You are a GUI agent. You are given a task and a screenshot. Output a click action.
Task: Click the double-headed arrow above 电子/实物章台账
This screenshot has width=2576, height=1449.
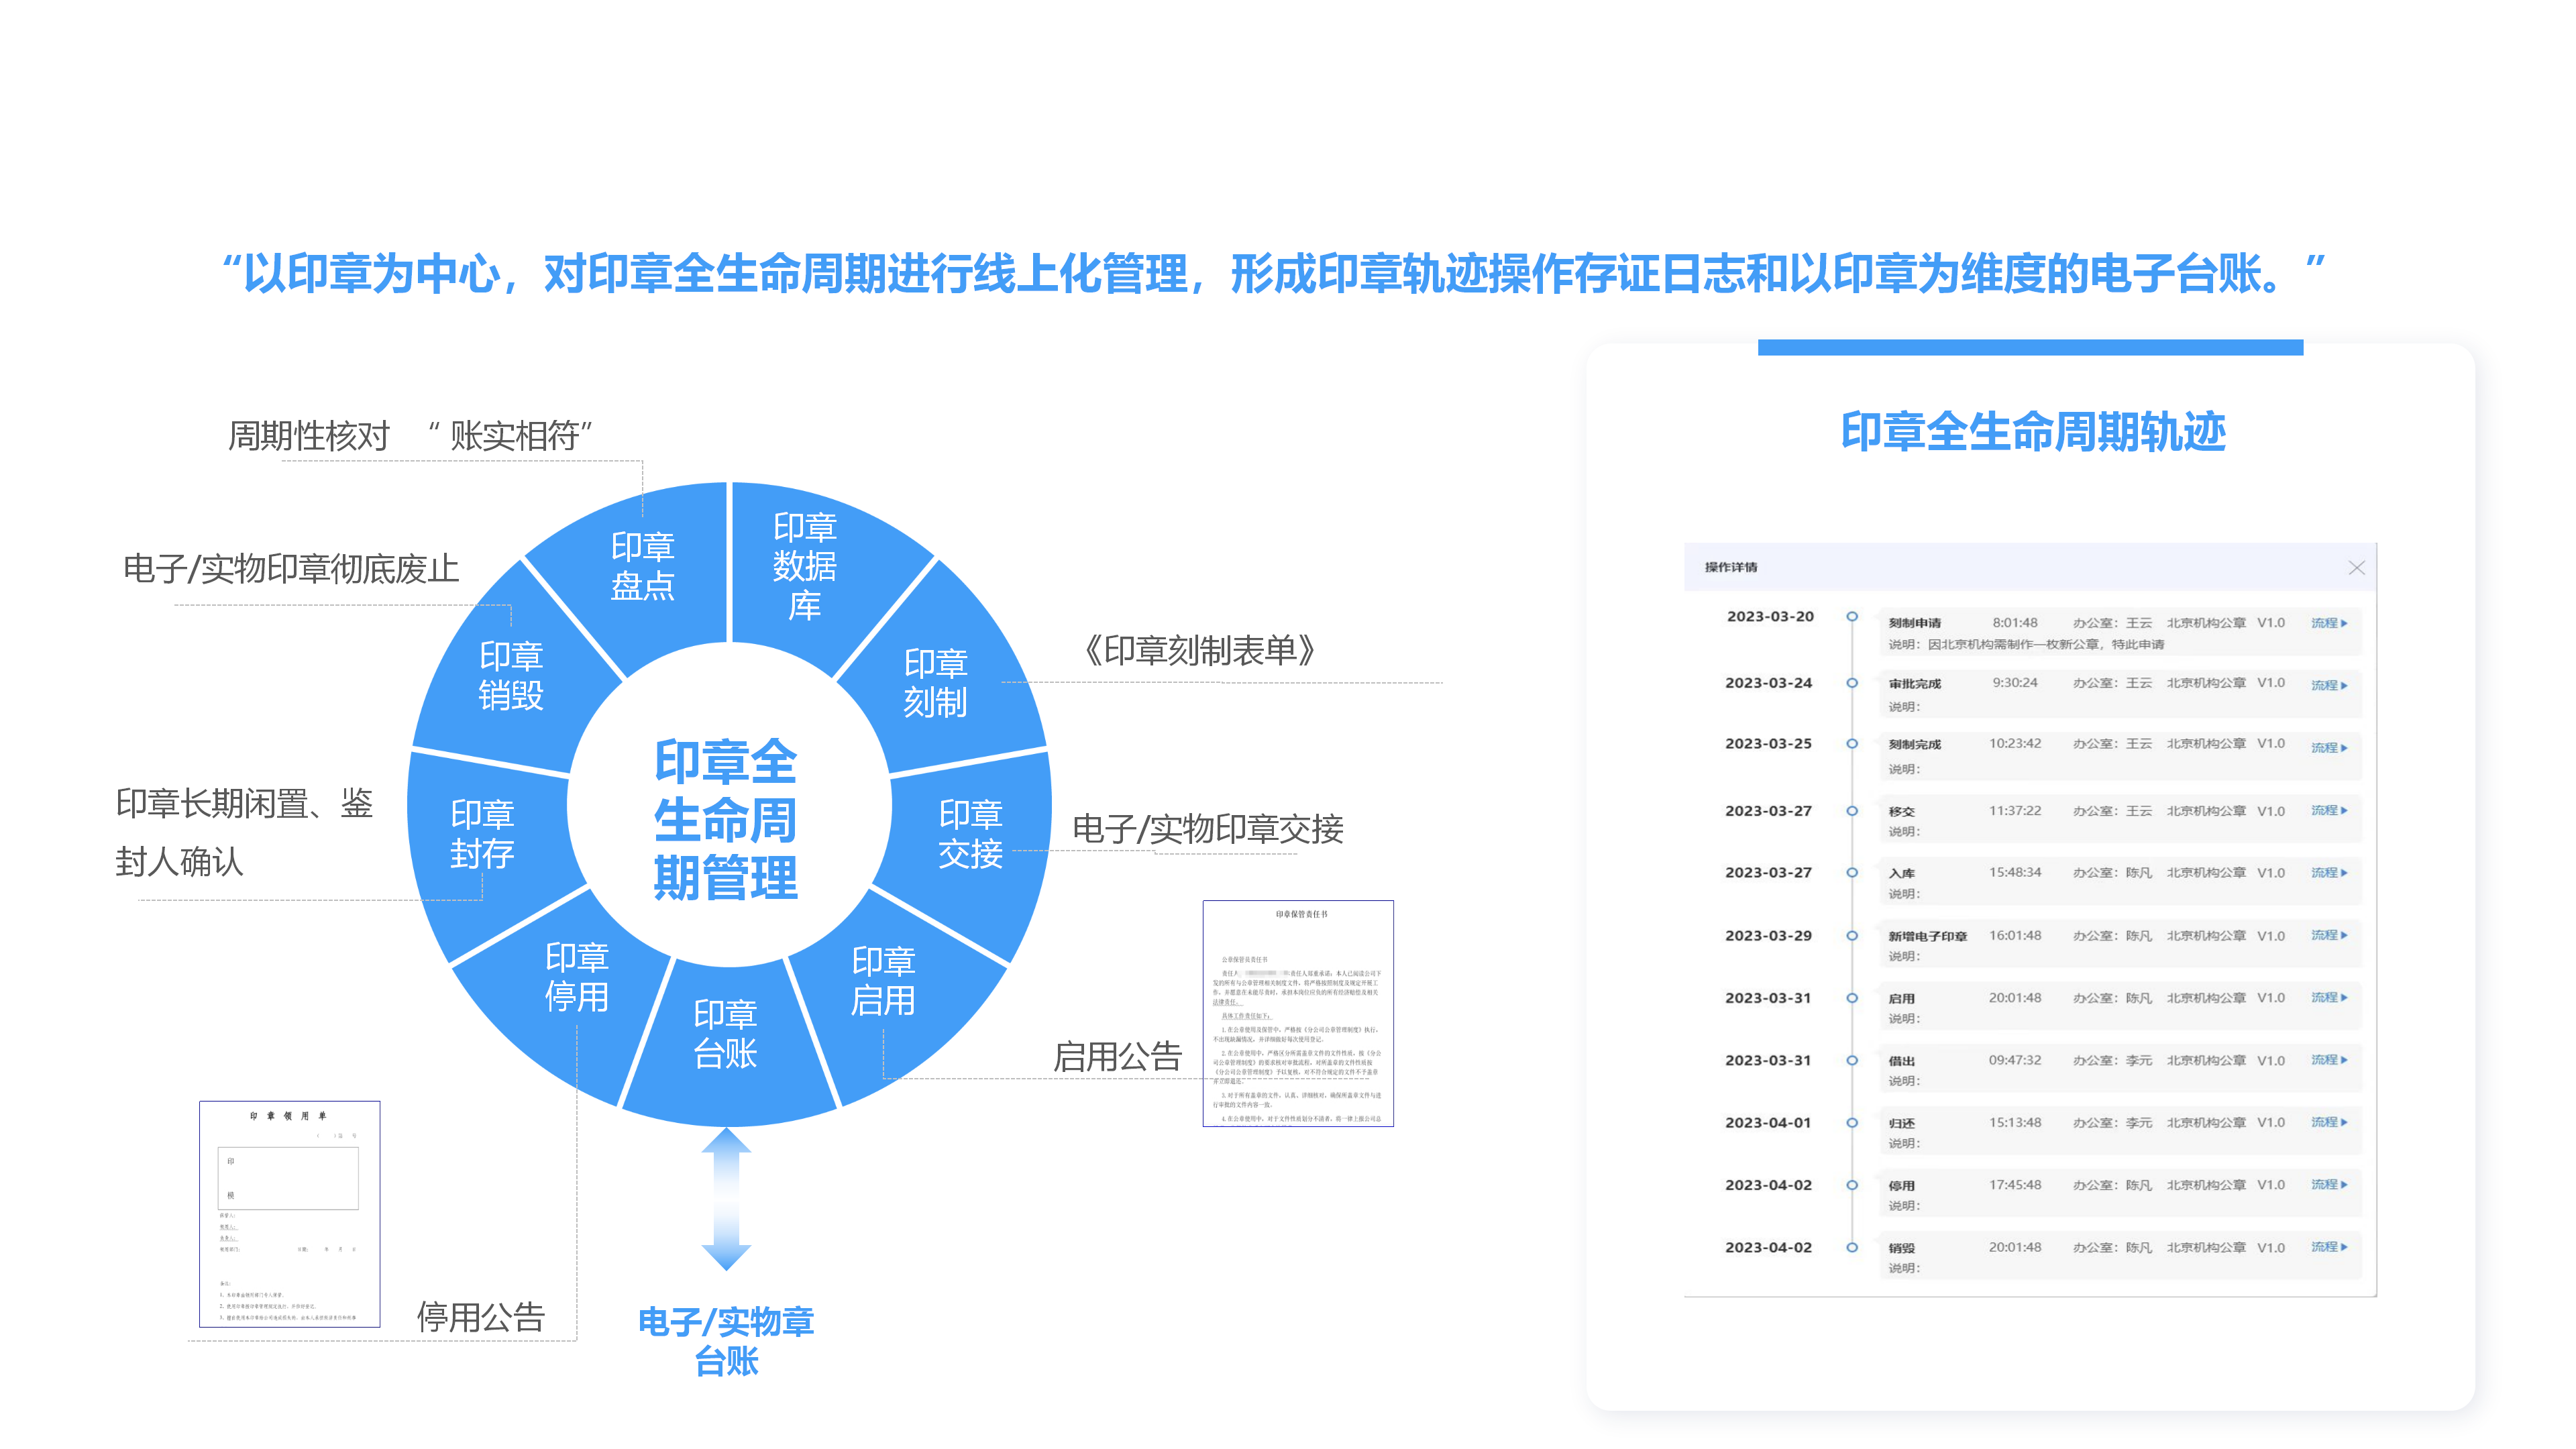pos(726,1198)
